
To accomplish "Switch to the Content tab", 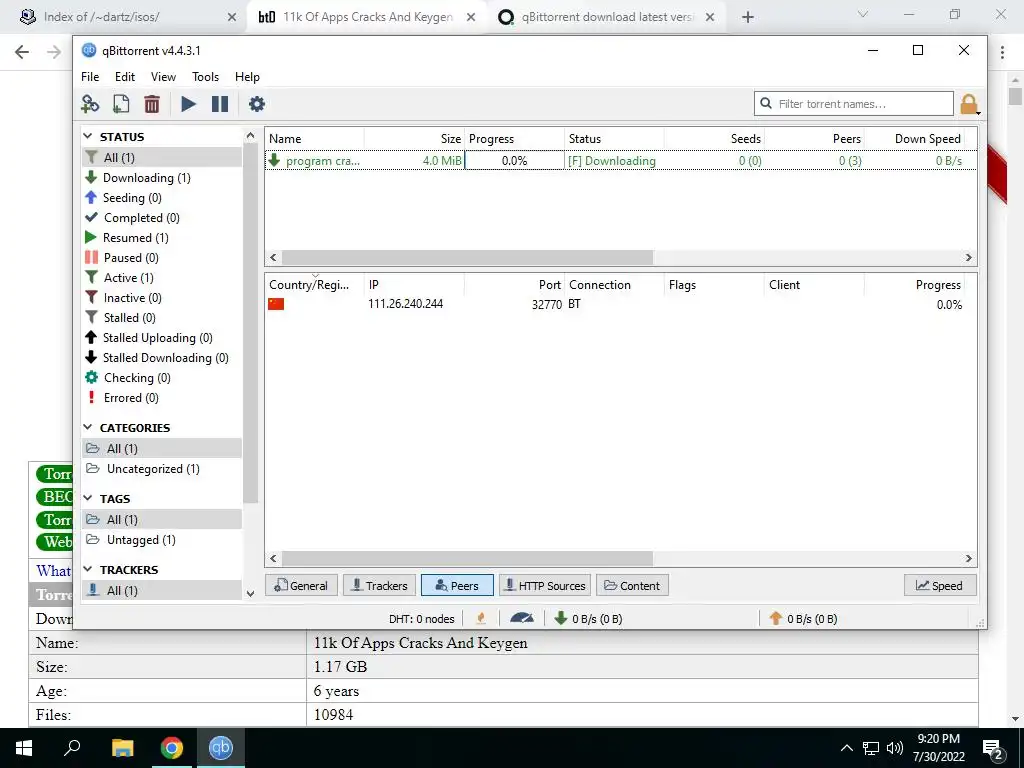I will (x=632, y=586).
